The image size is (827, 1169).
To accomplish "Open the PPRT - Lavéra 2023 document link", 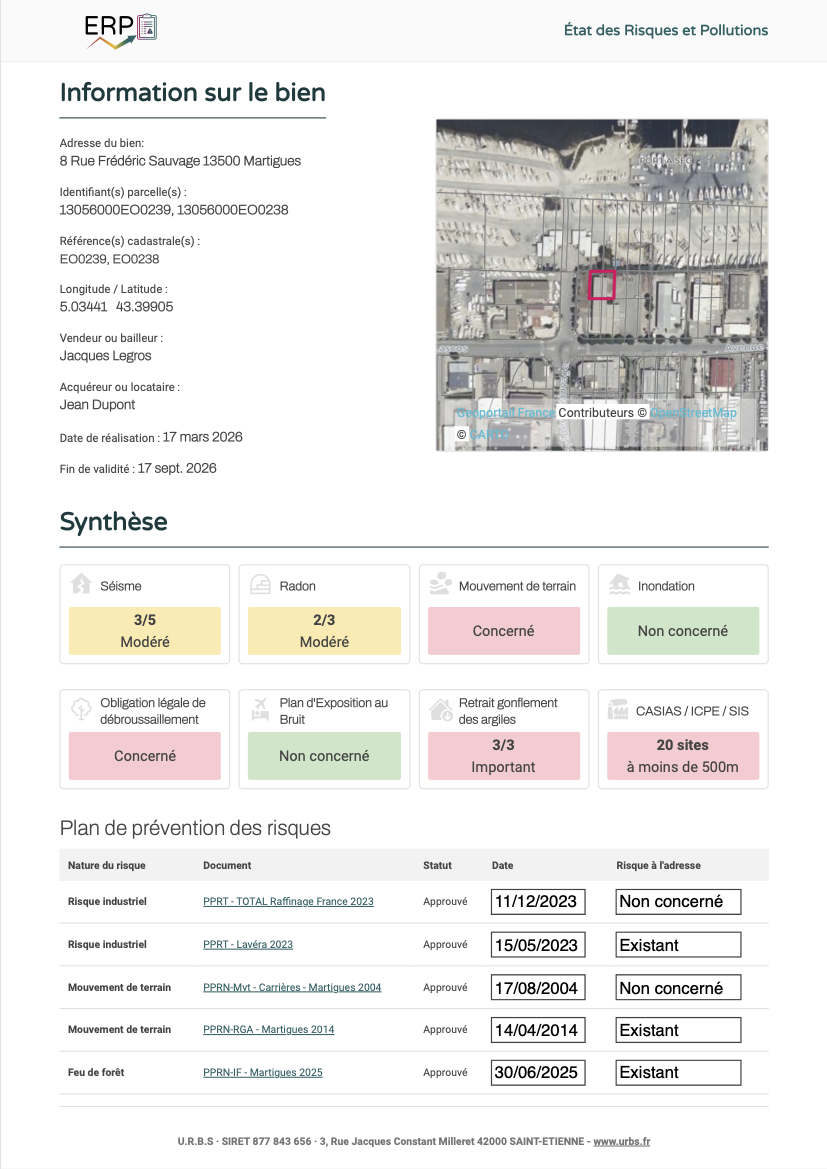I will (248, 944).
